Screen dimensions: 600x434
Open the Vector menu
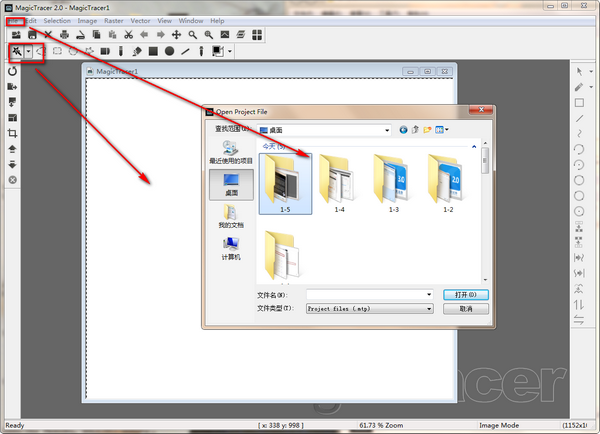pos(140,21)
